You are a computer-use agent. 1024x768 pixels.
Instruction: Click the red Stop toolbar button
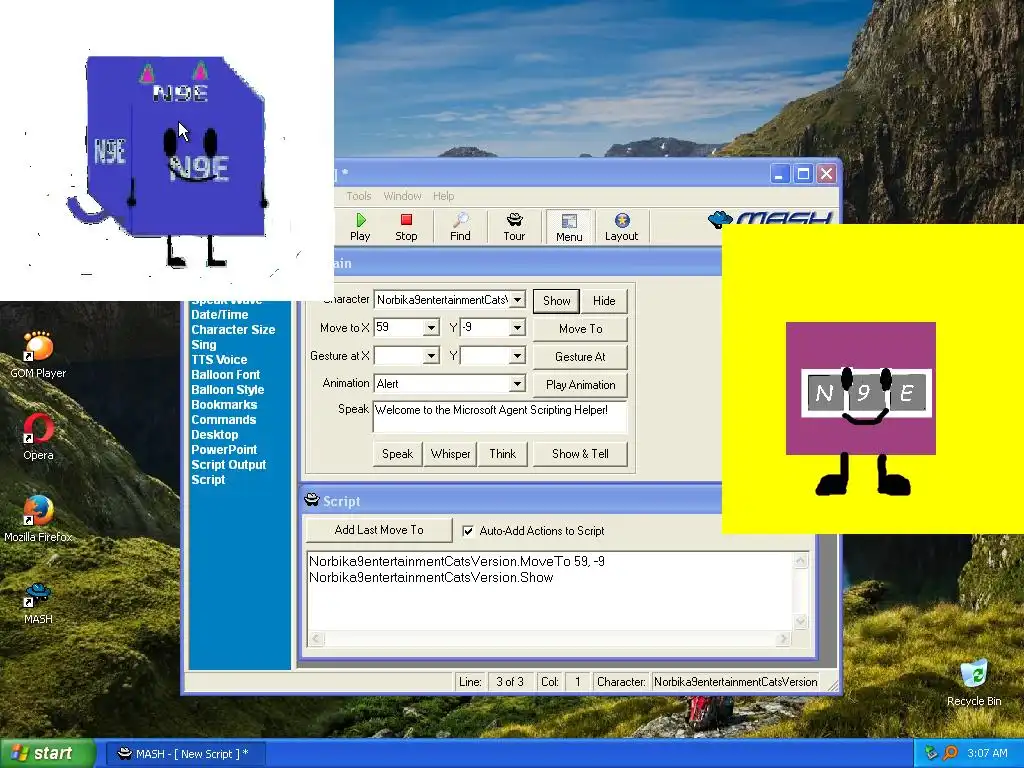(406, 227)
